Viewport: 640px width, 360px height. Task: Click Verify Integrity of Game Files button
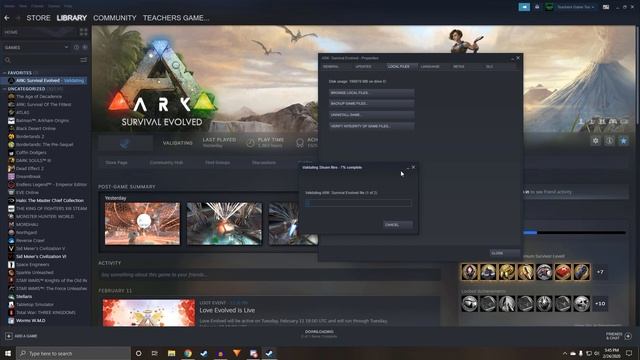pos(371,126)
